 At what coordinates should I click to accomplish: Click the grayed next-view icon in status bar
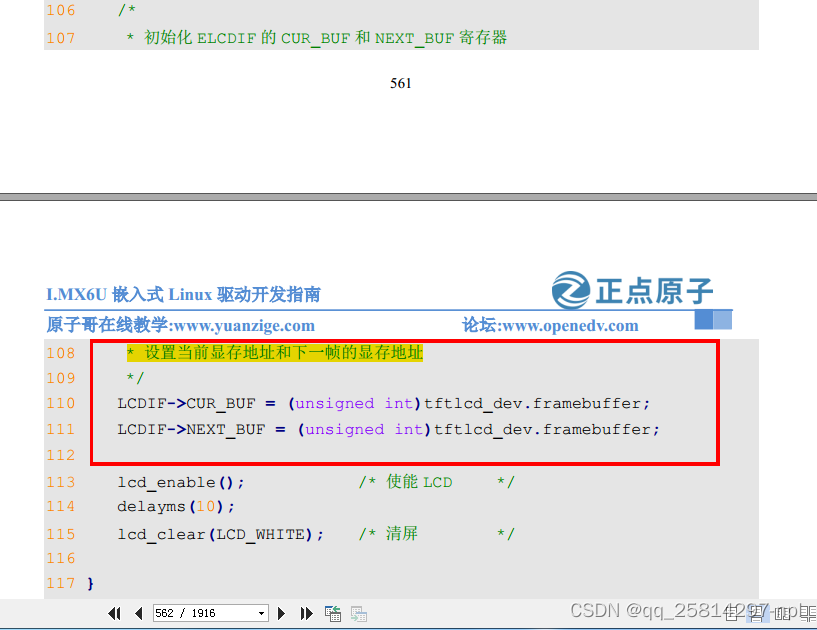coord(359,613)
